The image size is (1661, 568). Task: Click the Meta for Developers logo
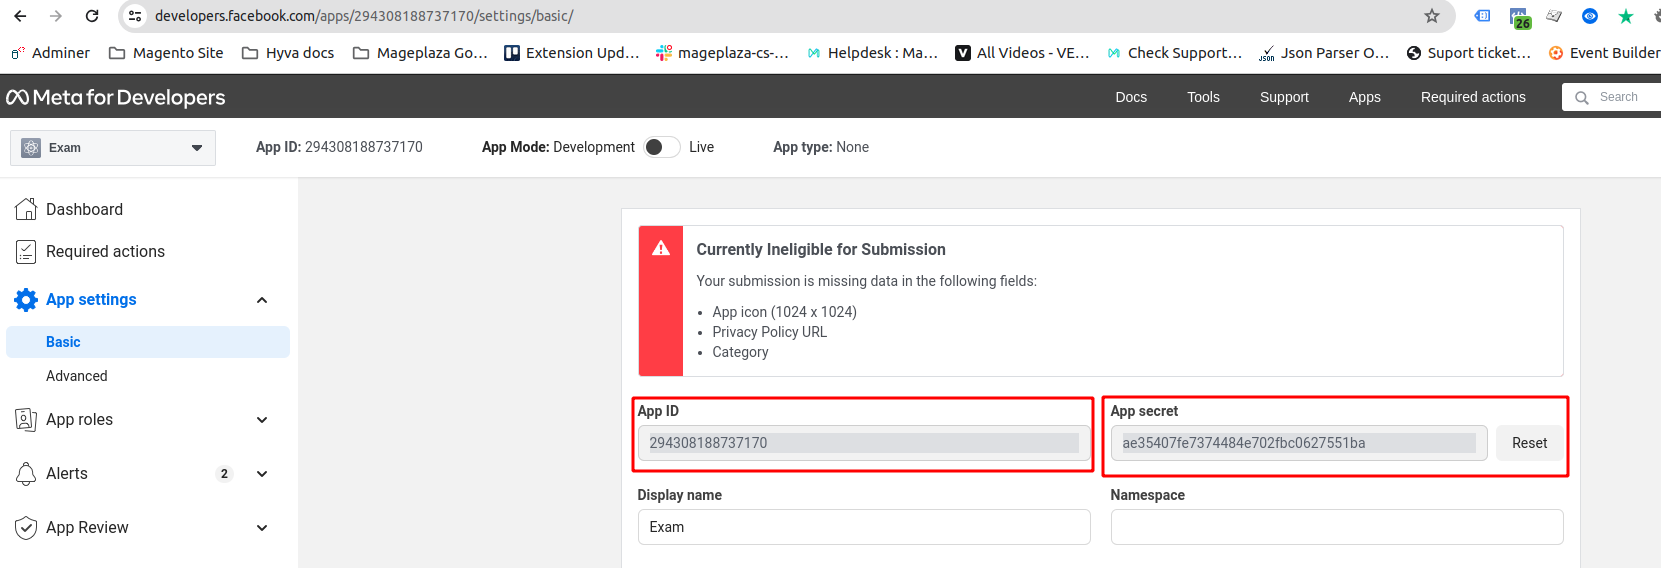pos(116,97)
